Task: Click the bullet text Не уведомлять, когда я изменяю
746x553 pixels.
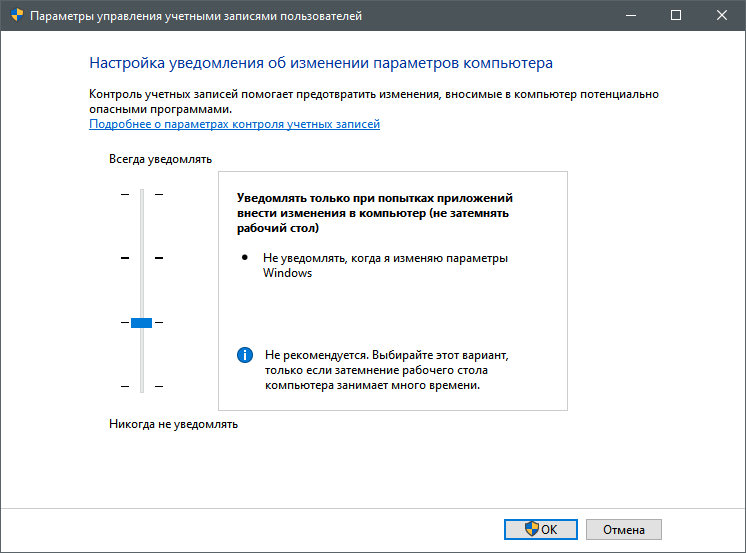Action: (x=385, y=266)
